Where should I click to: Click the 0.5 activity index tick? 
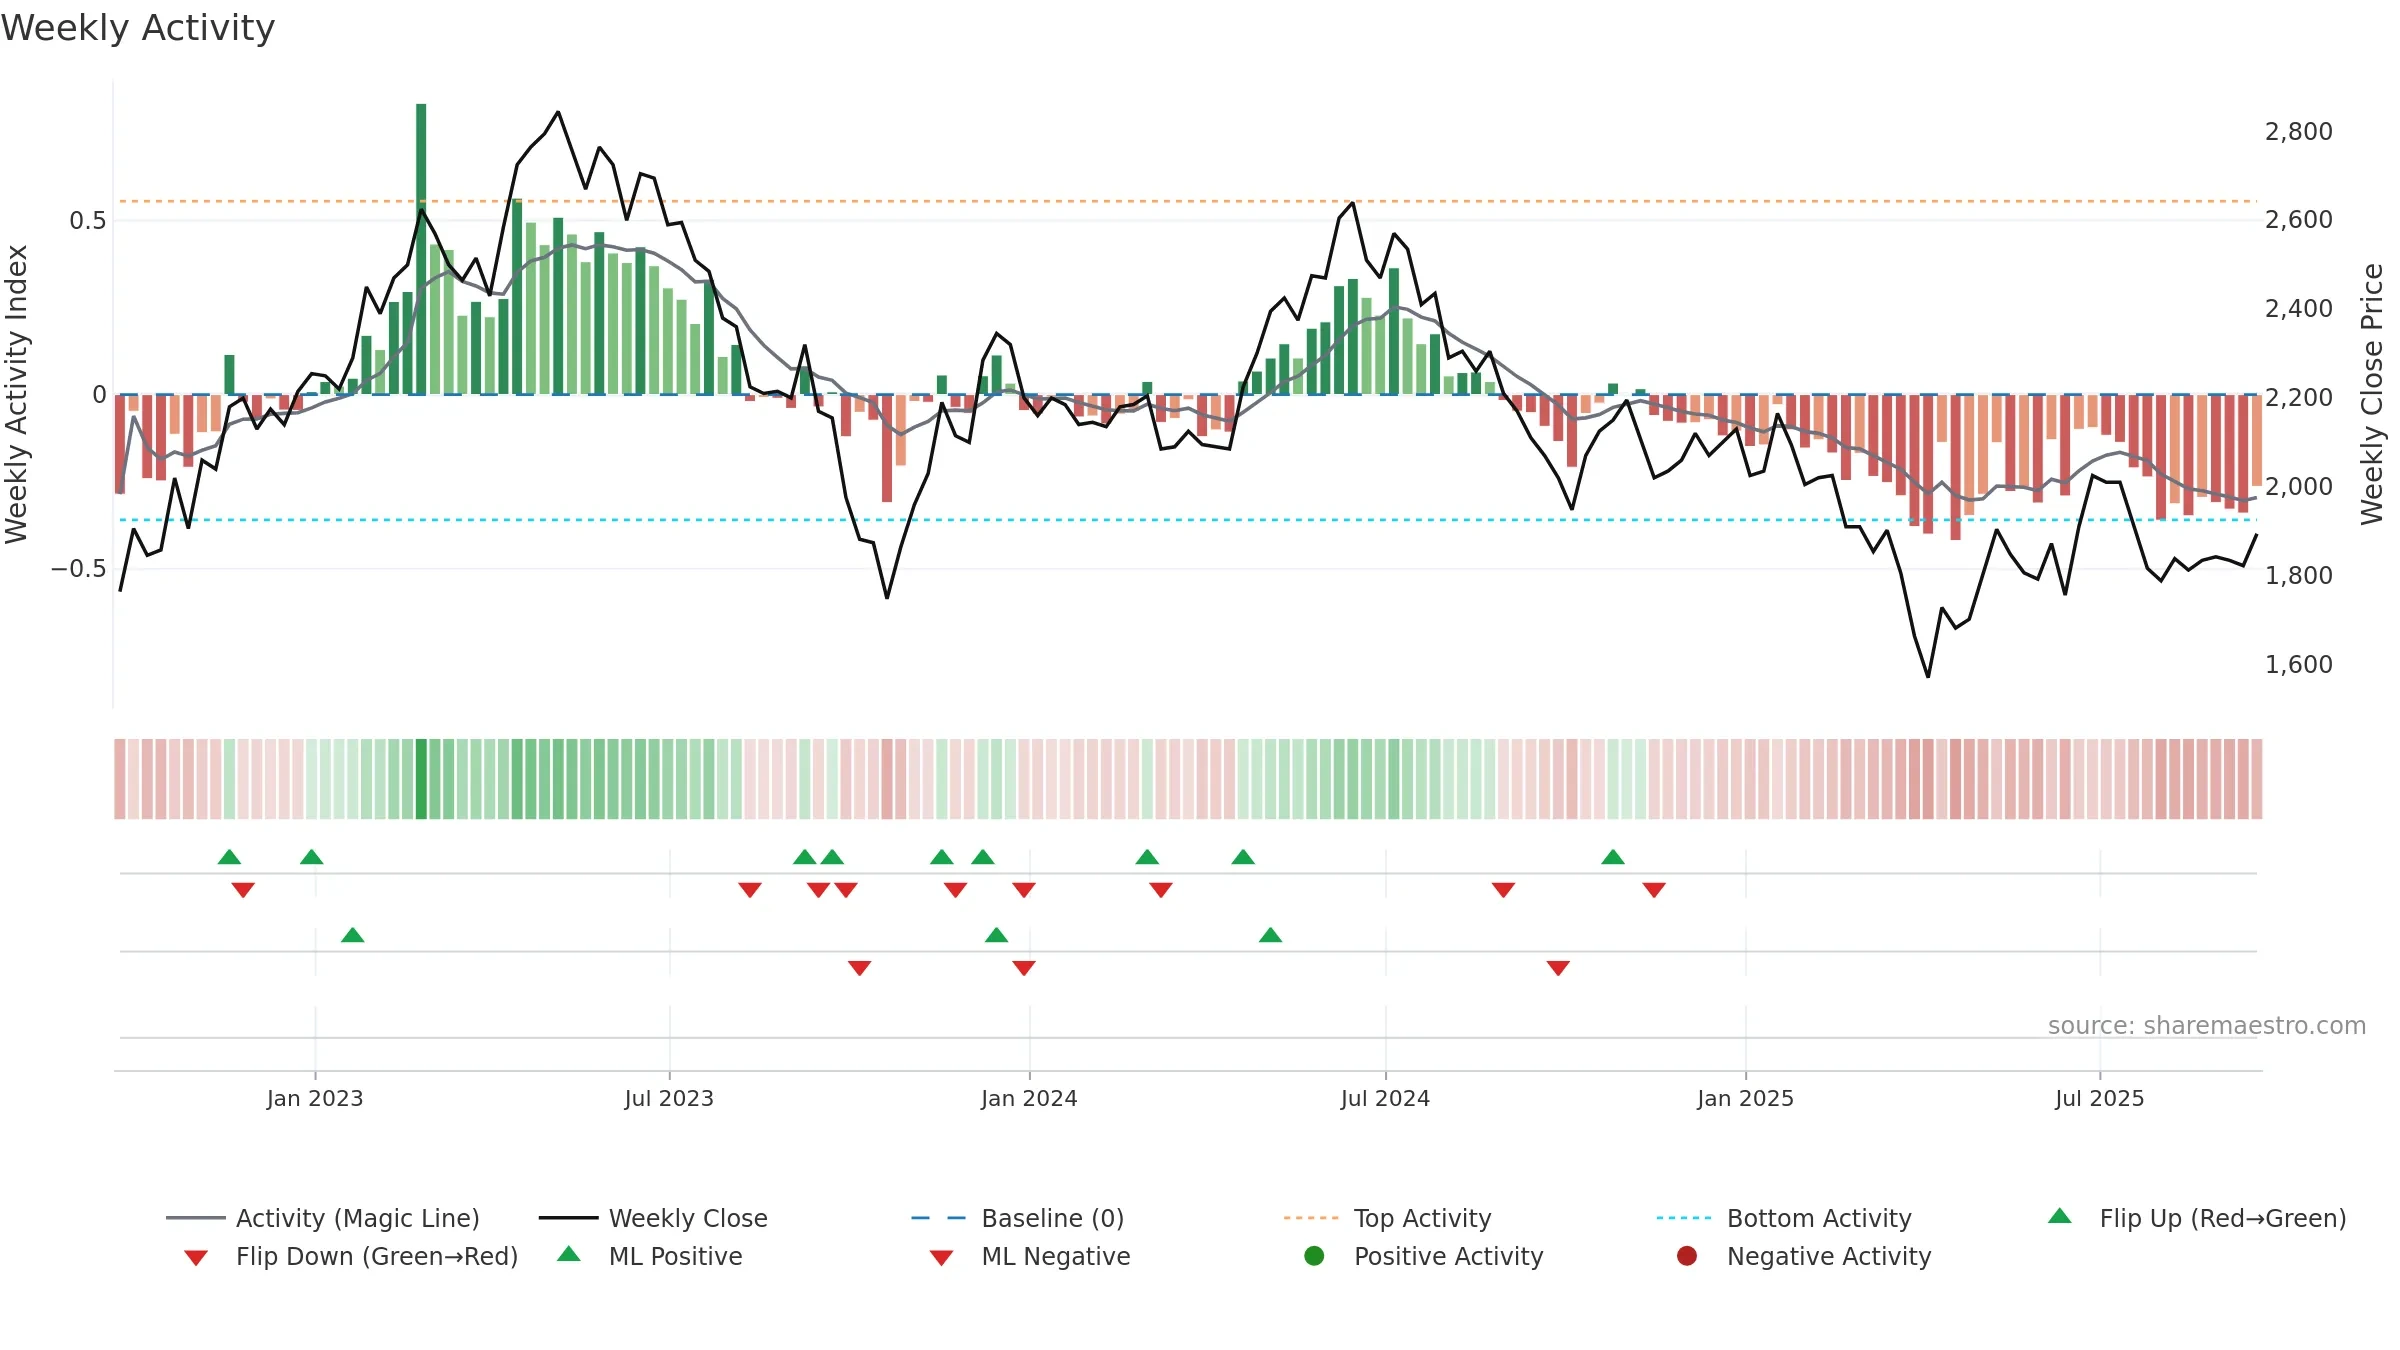(x=87, y=220)
